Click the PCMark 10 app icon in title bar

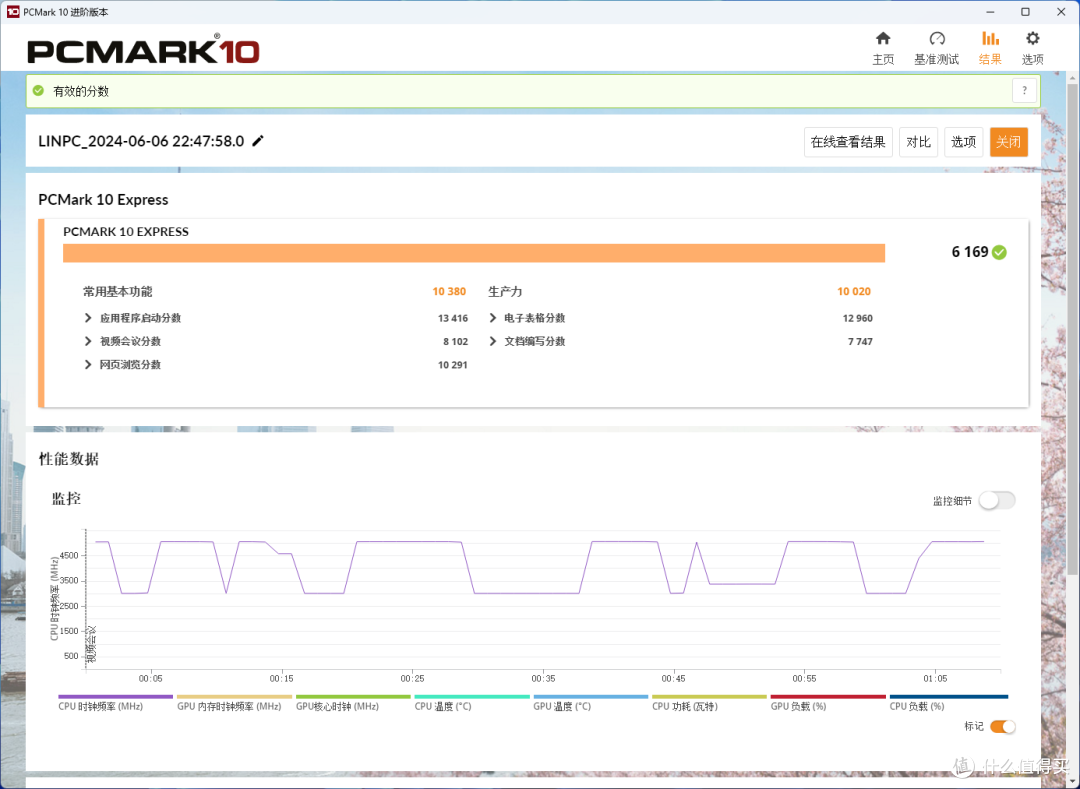pyautogui.click(x=12, y=12)
